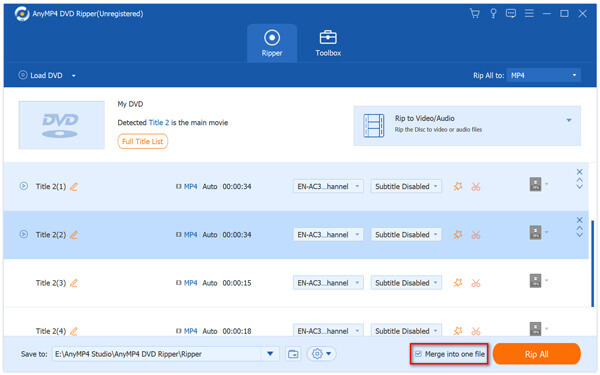Image resolution: width=600 pixels, height=375 pixels.
Task: Click the Rip All button
Action: coord(536,354)
